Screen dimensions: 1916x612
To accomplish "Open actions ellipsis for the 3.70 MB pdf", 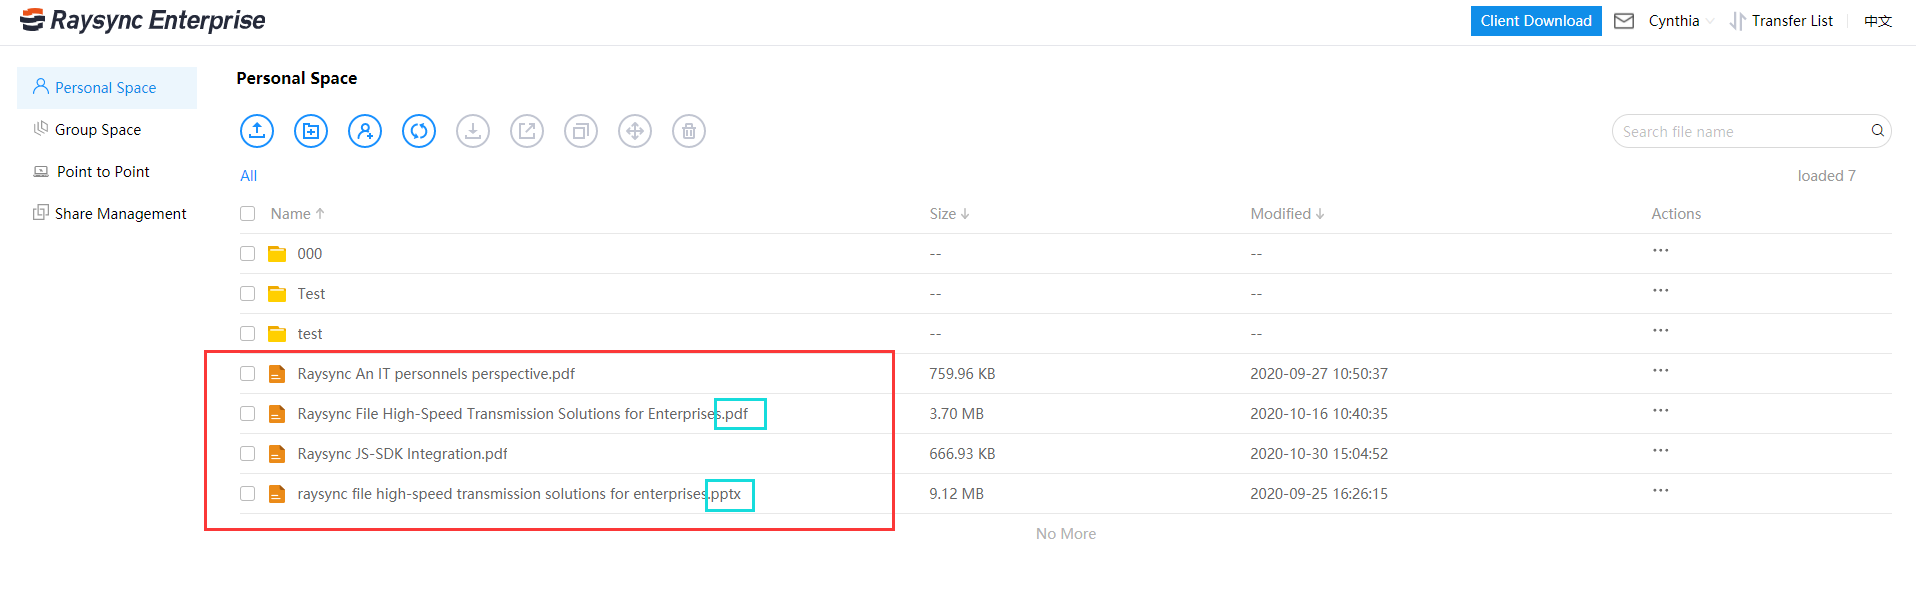I will (x=1661, y=410).
